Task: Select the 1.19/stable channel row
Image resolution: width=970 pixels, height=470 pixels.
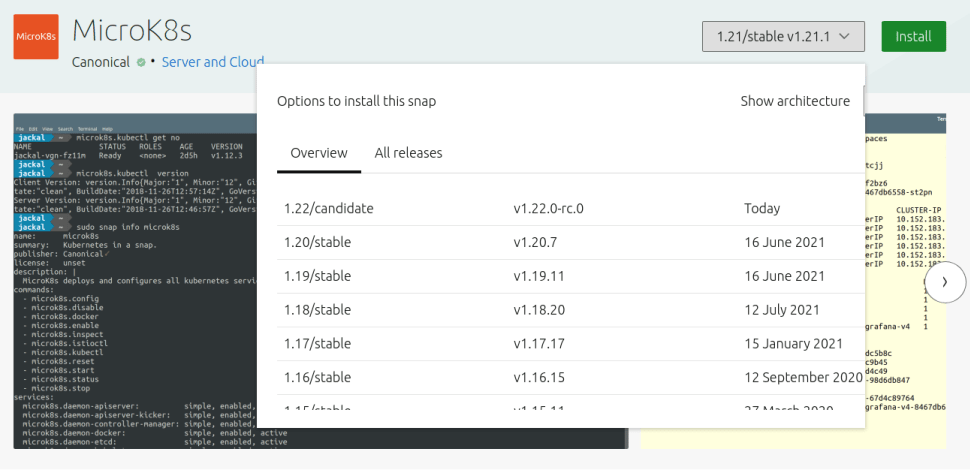Action: tap(571, 276)
